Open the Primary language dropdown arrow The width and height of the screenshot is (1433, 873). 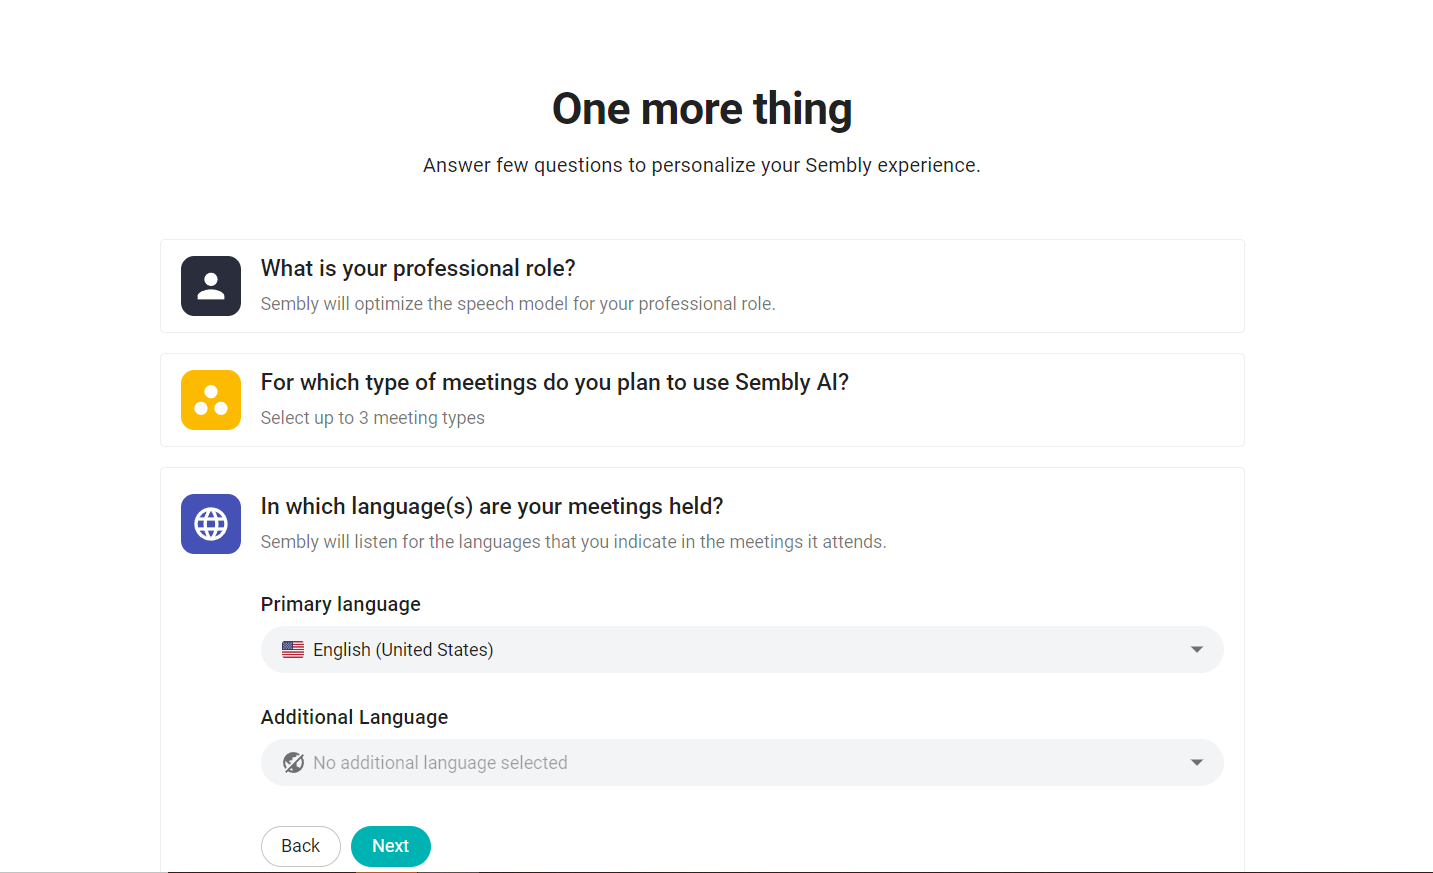(1197, 650)
